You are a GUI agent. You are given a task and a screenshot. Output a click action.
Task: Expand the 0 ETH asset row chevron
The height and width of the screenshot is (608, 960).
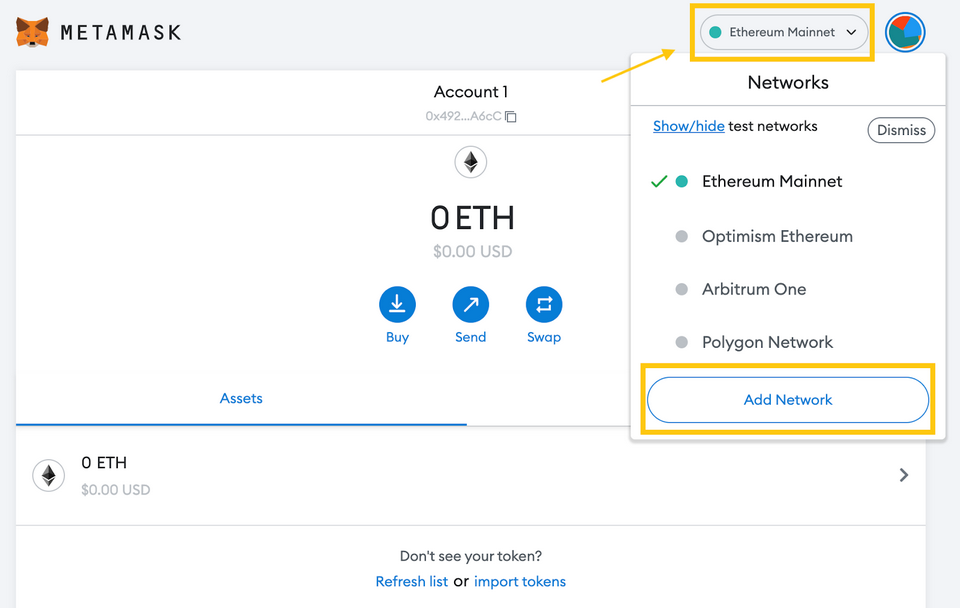pyautogui.click(x=904, y=475)
